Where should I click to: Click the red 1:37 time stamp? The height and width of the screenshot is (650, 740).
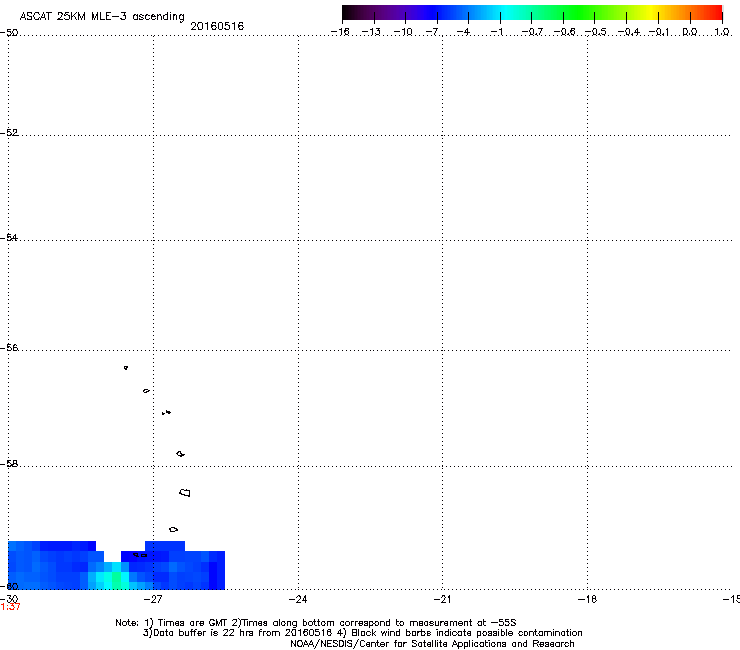[10, 607]
